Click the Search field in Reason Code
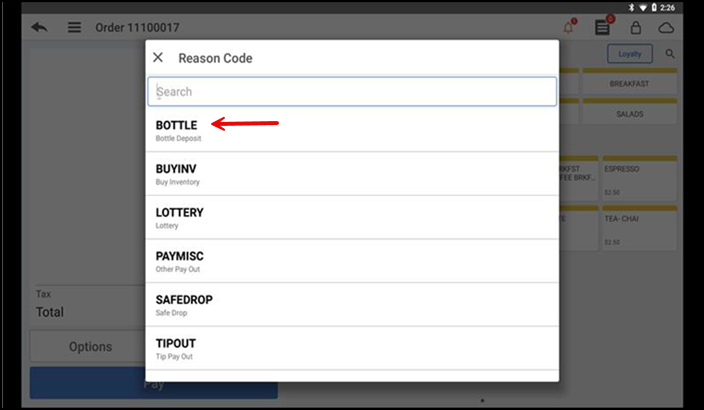 point(352,92)
